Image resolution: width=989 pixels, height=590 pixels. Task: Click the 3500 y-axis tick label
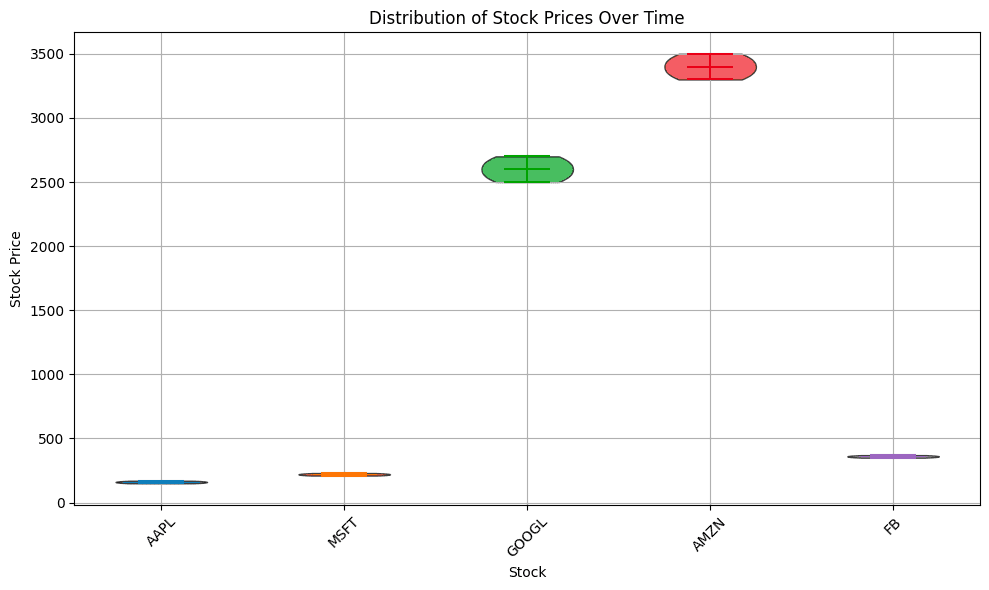[49, 54]
